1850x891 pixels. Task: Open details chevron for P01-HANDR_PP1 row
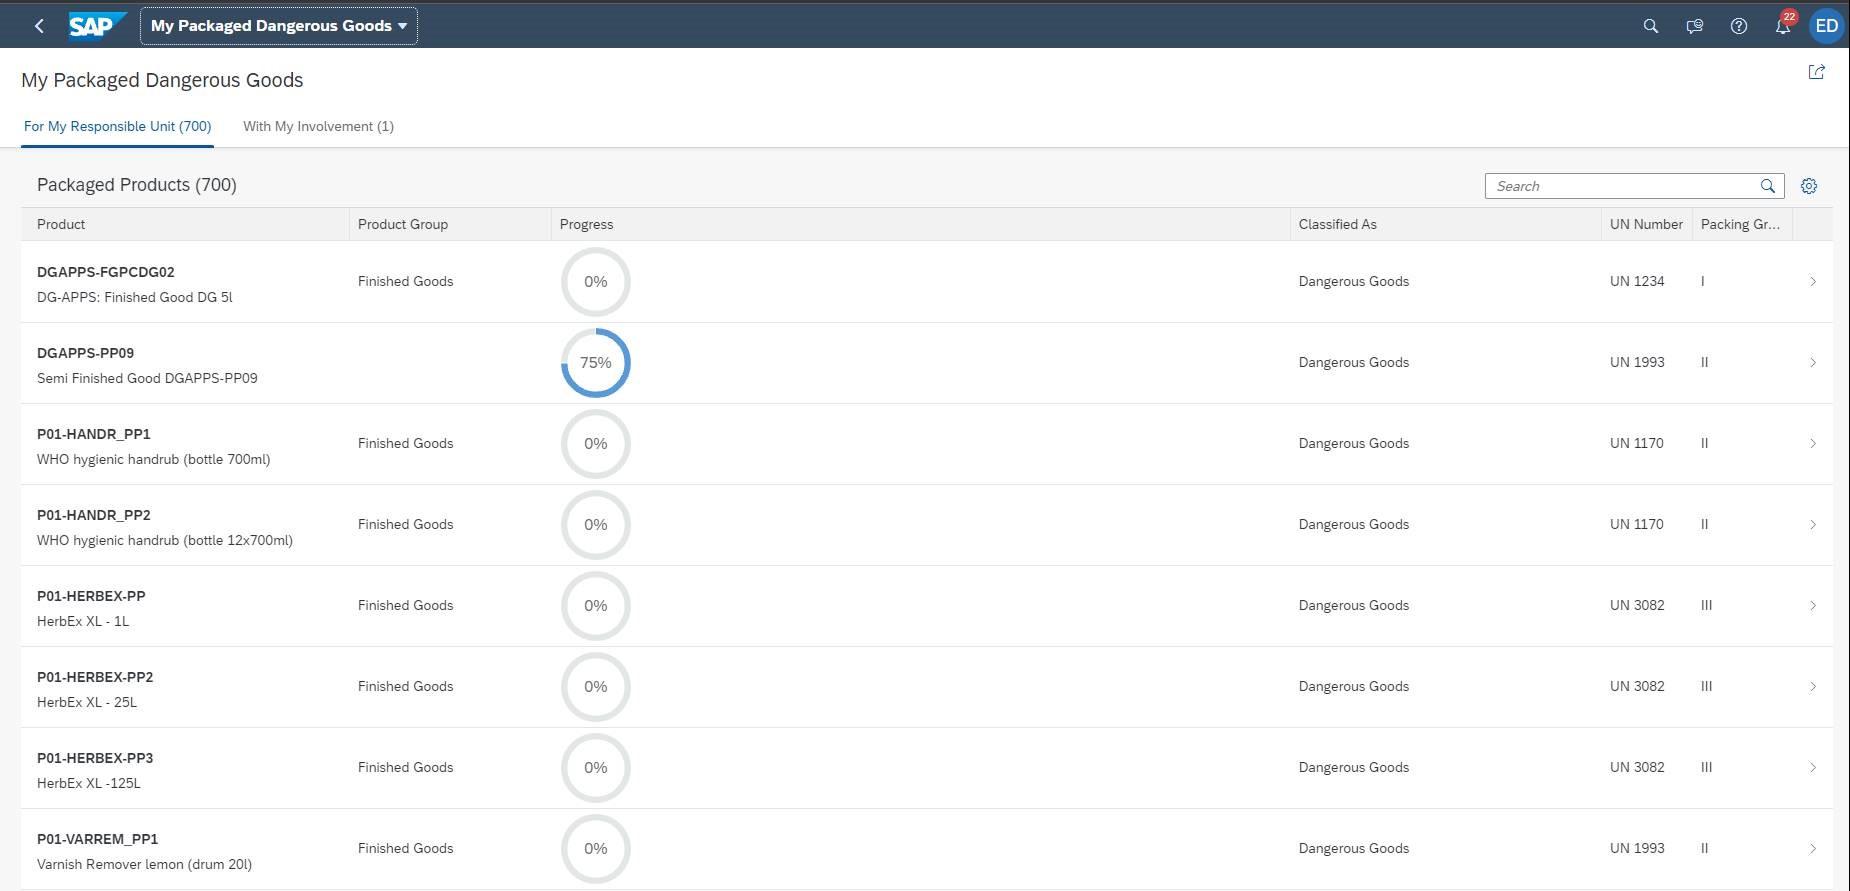point(1813,444)
